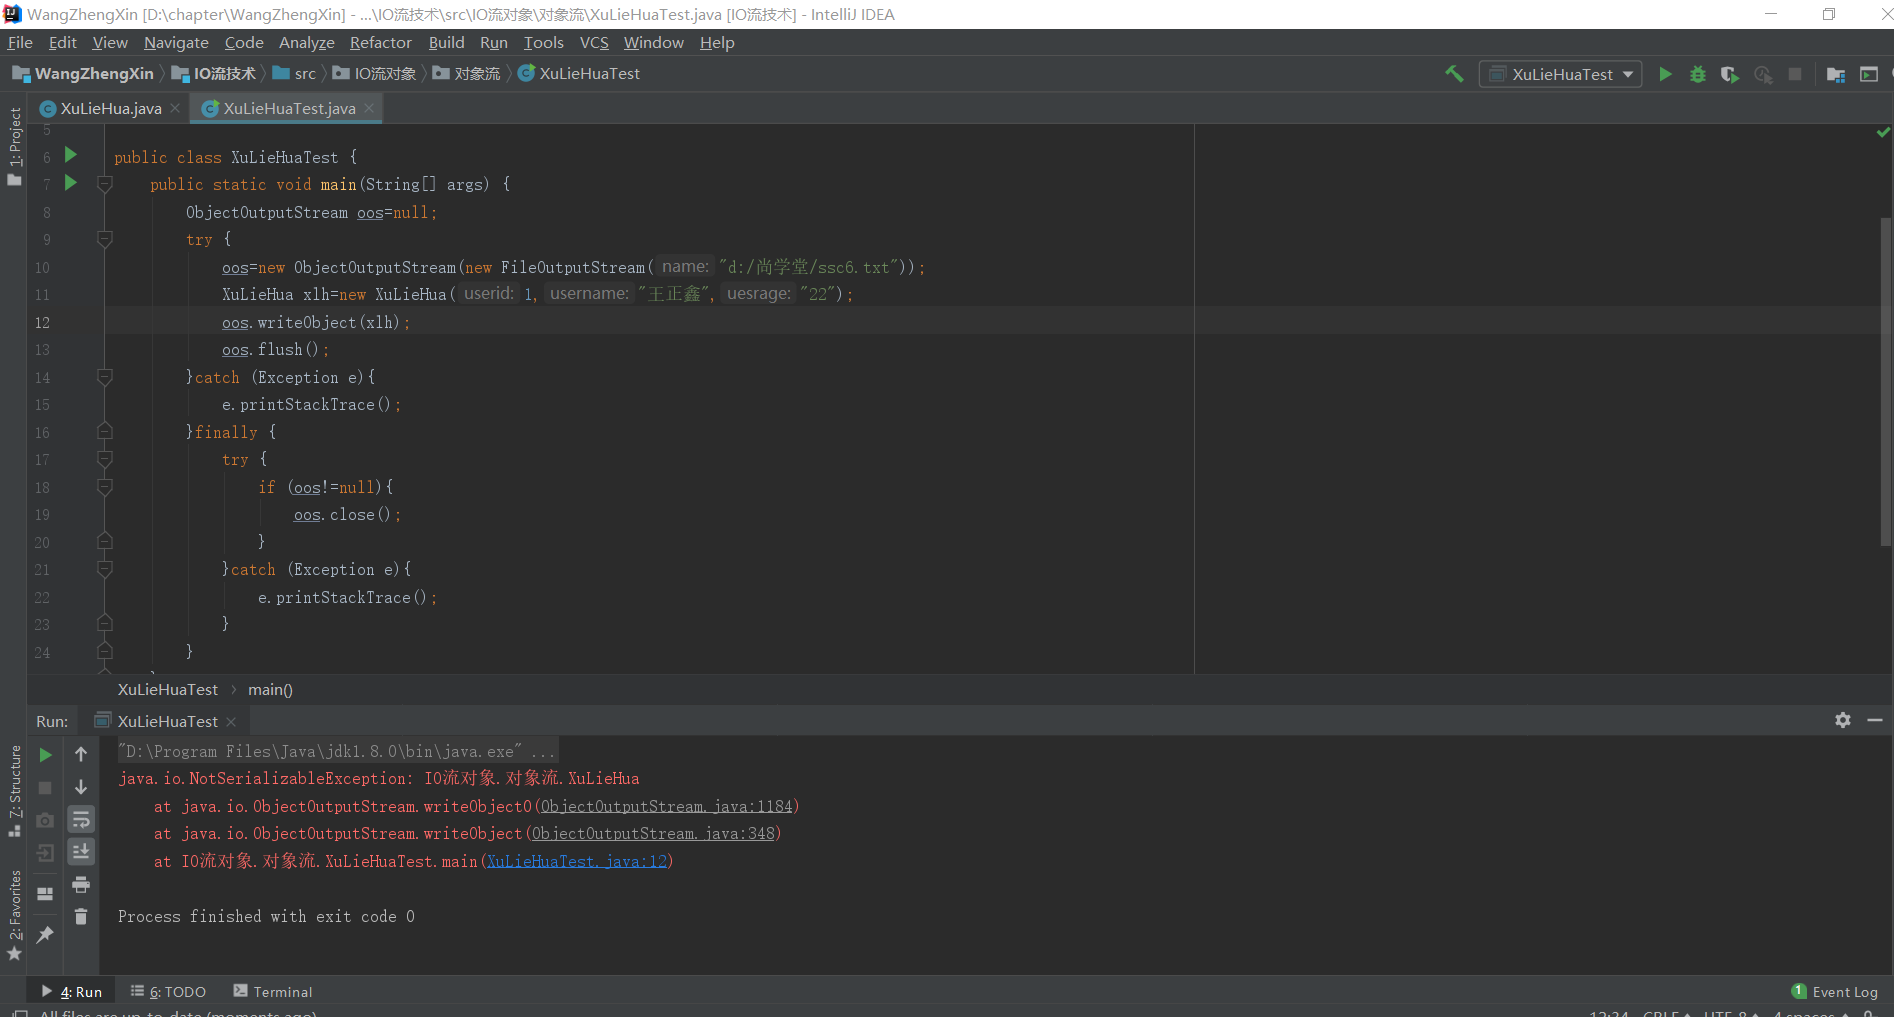This screenshot has width=1894, height=1017.
Task: Toggle the 7: Structure side panel
Action: coord(14,790)
